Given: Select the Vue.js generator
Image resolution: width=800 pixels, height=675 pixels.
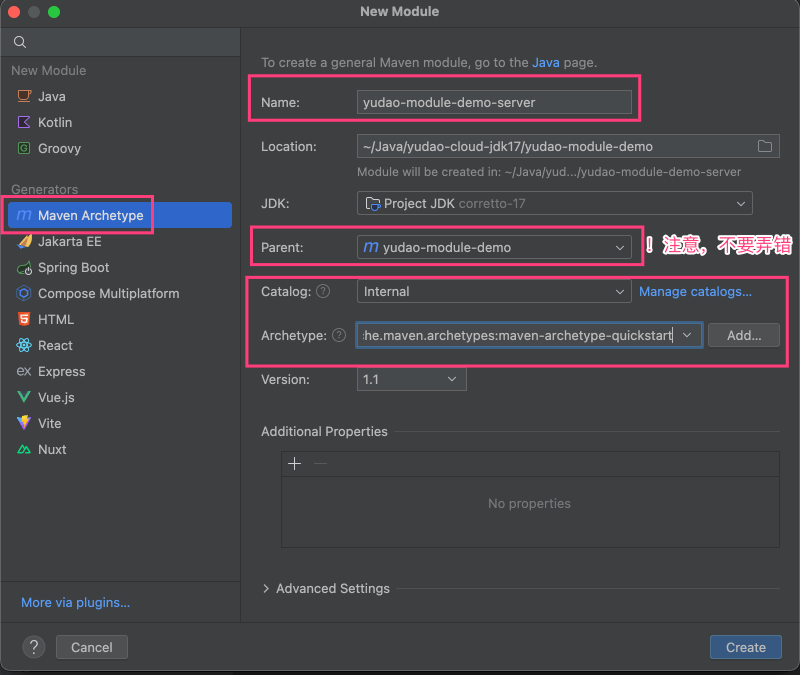Looking at the screenshot, I should [x=56, y=397].
